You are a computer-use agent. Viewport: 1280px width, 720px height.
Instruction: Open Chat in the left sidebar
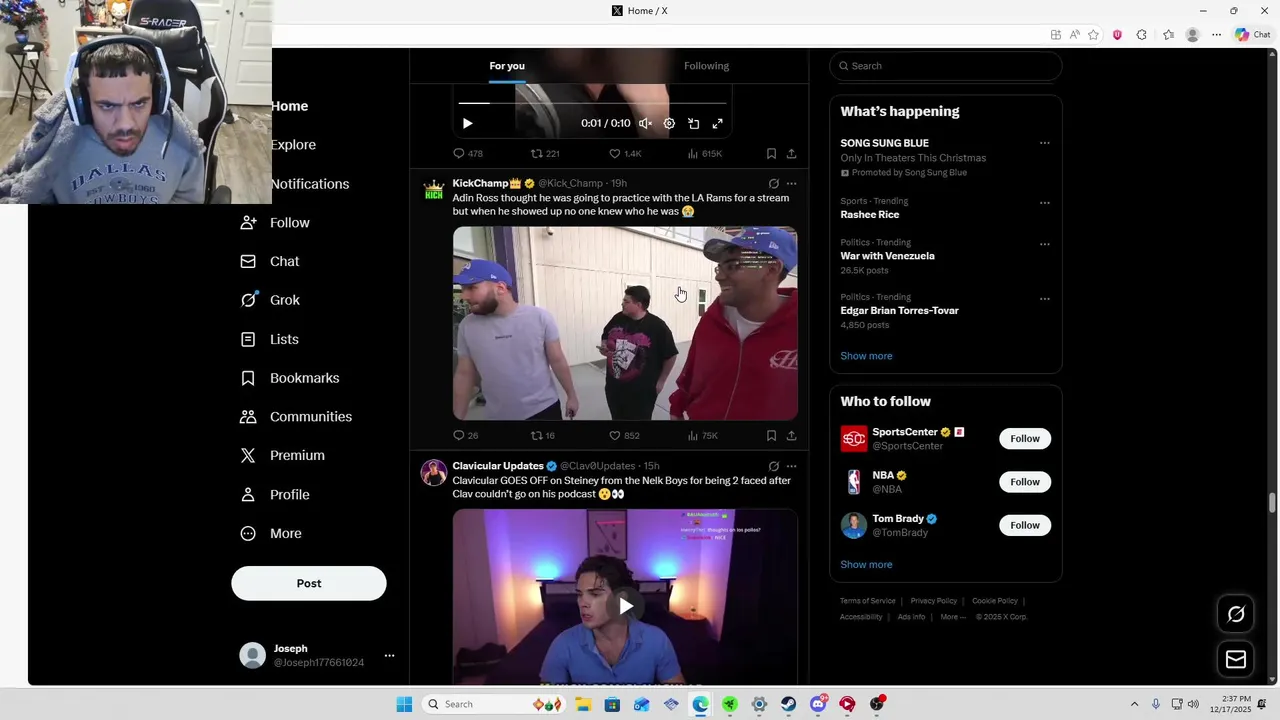tap(270, 261)
